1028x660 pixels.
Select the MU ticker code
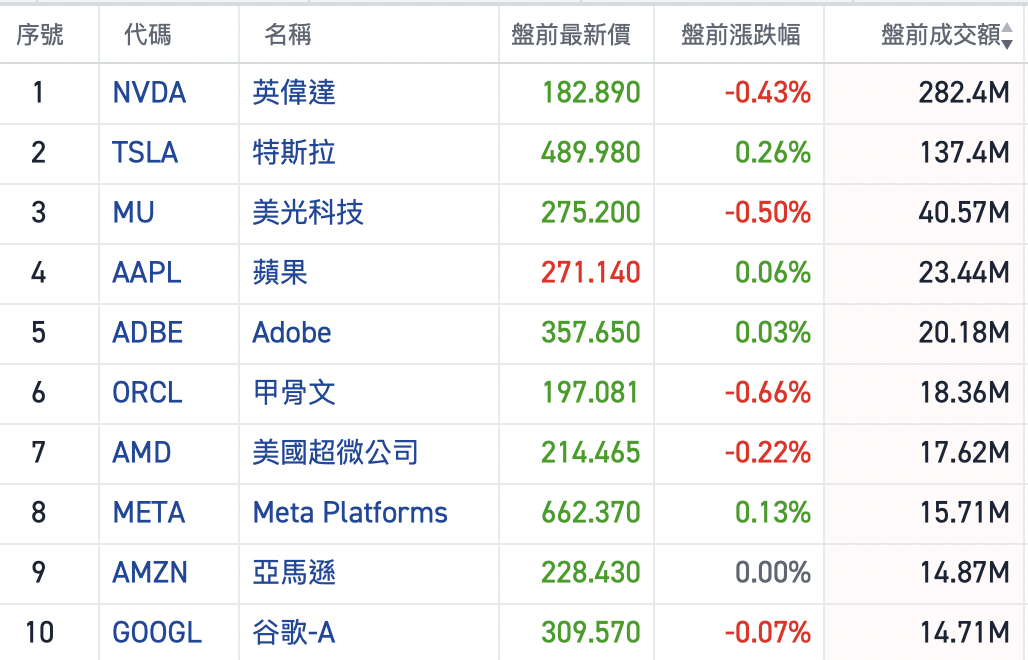point(133,213)
